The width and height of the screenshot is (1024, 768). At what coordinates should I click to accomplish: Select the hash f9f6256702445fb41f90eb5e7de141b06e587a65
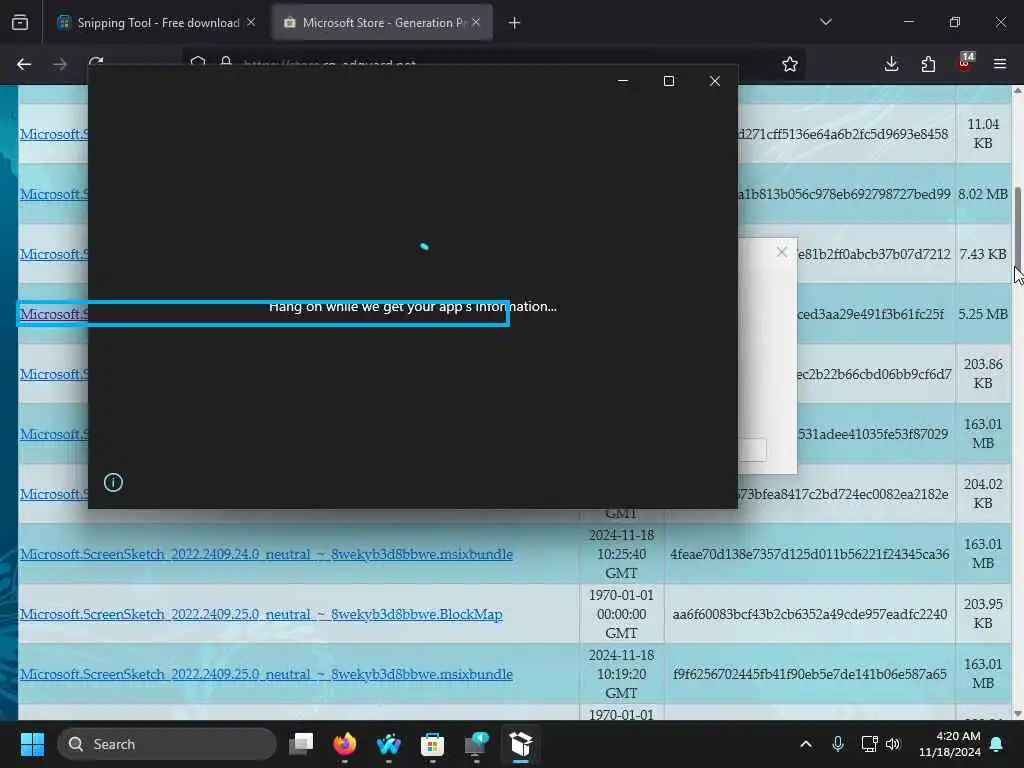tap(810, 675)
